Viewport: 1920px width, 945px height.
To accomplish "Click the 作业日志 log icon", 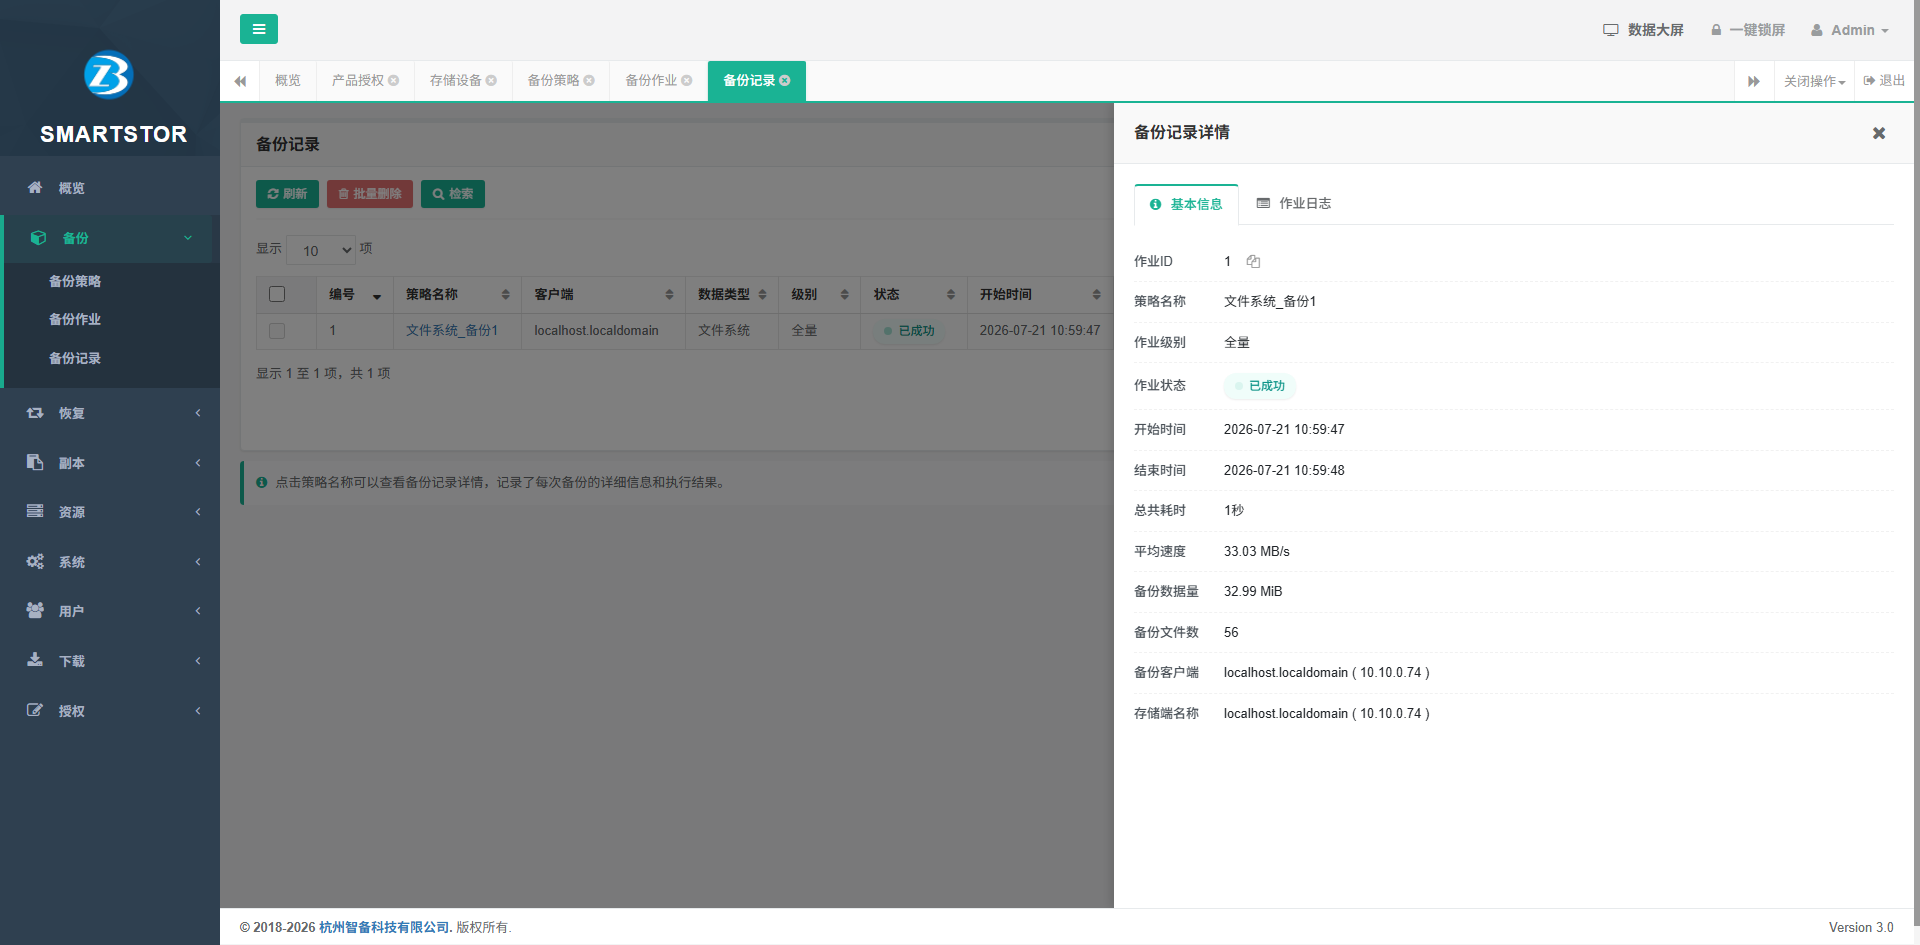I will pyautogui.click(x=1263, y=203).
